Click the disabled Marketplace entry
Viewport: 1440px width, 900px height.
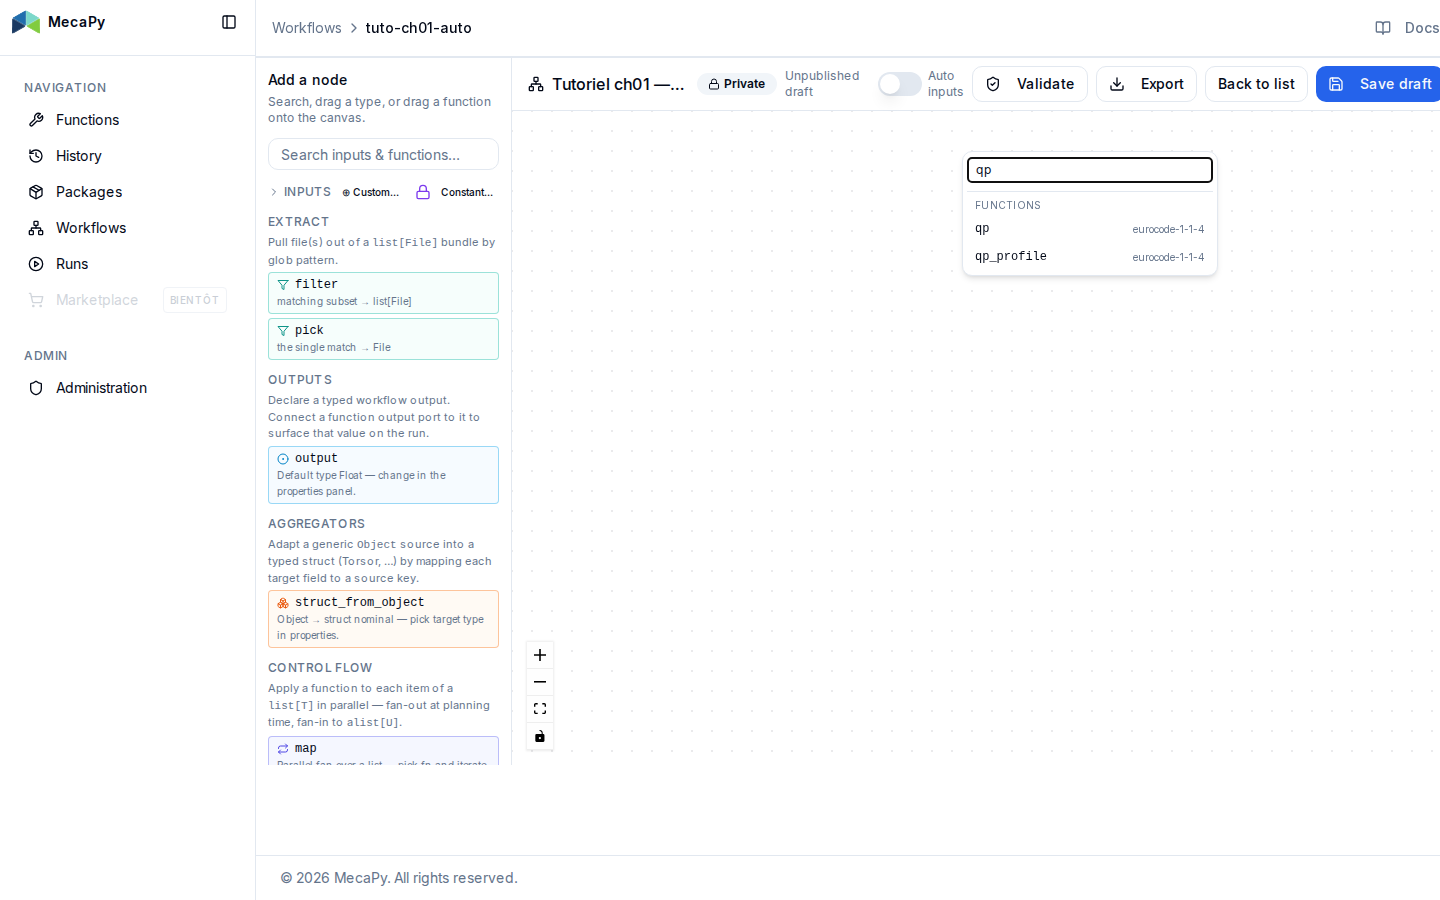point(127,300)
